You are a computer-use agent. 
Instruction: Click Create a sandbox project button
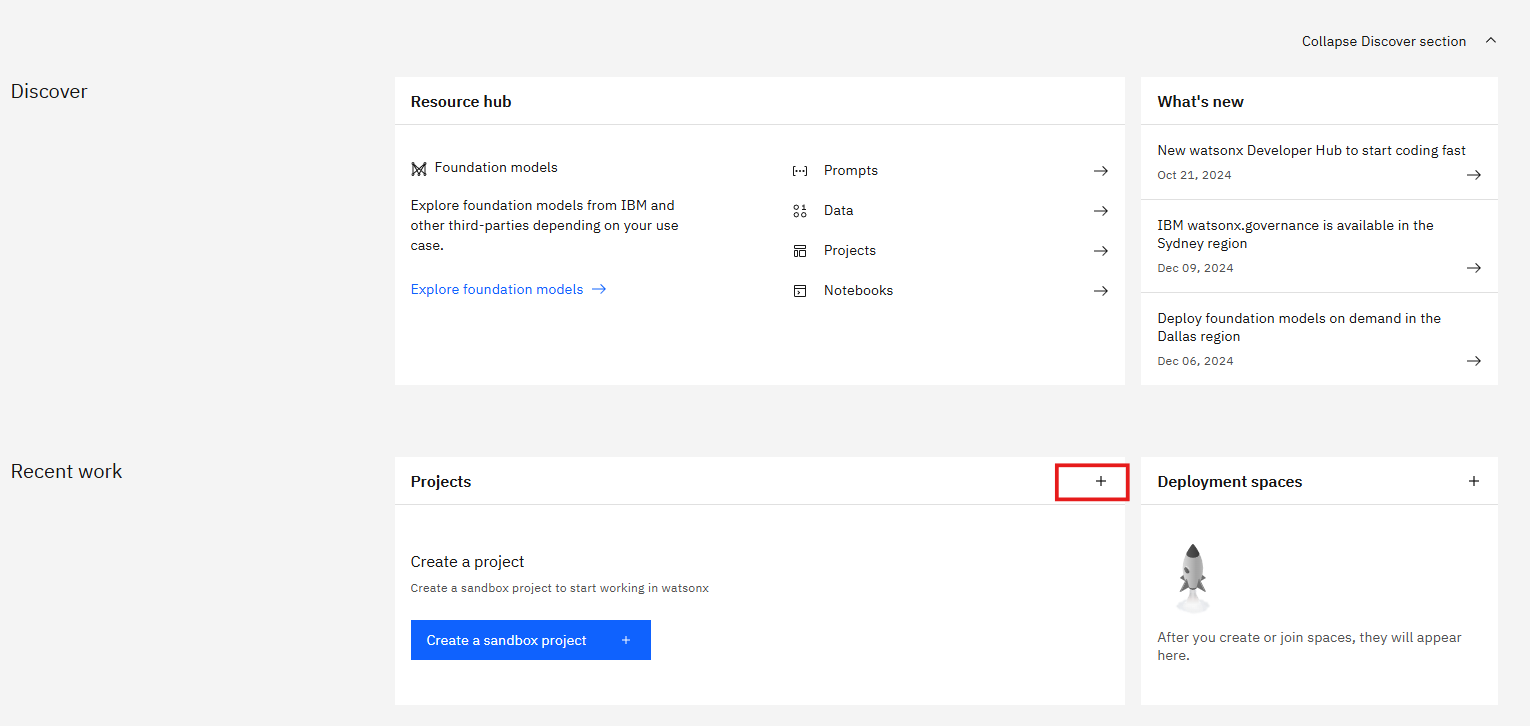530,640
